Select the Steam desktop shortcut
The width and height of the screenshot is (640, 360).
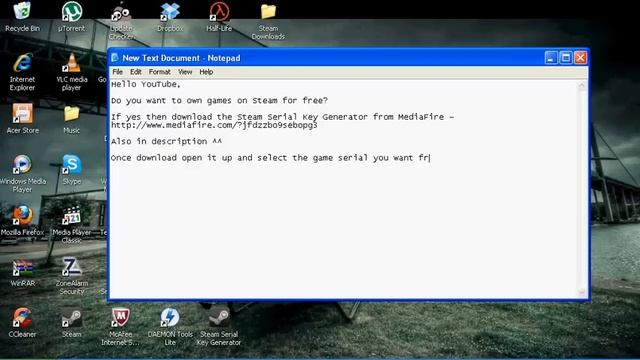(71, 323)
